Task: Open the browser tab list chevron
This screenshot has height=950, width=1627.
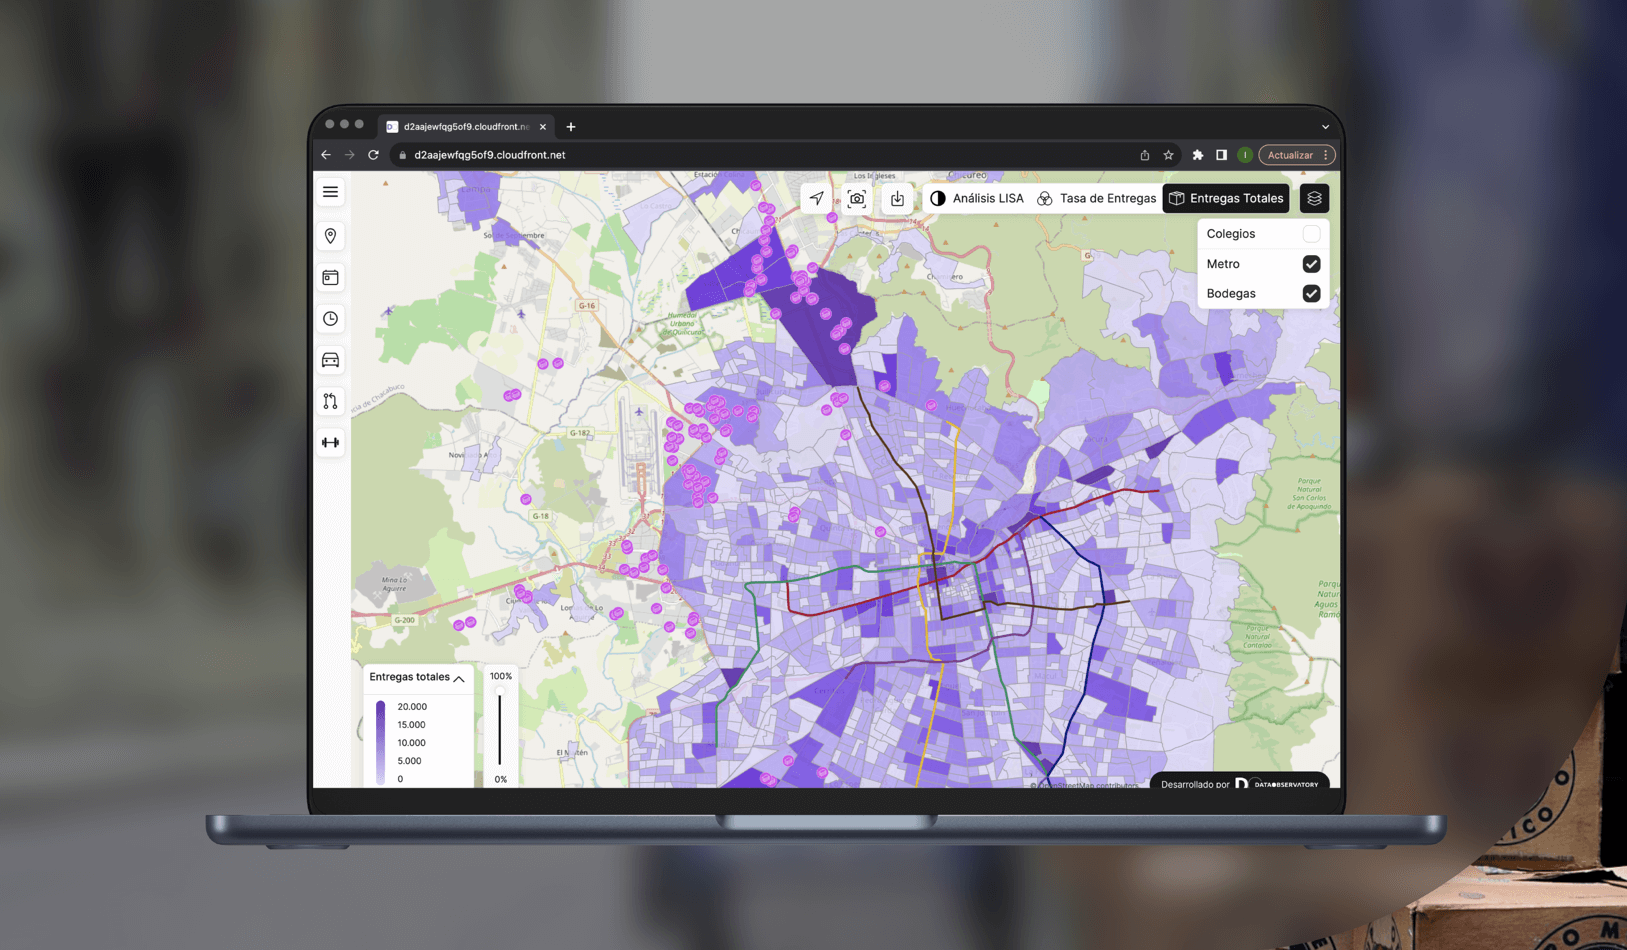Action: [1325, 127]
